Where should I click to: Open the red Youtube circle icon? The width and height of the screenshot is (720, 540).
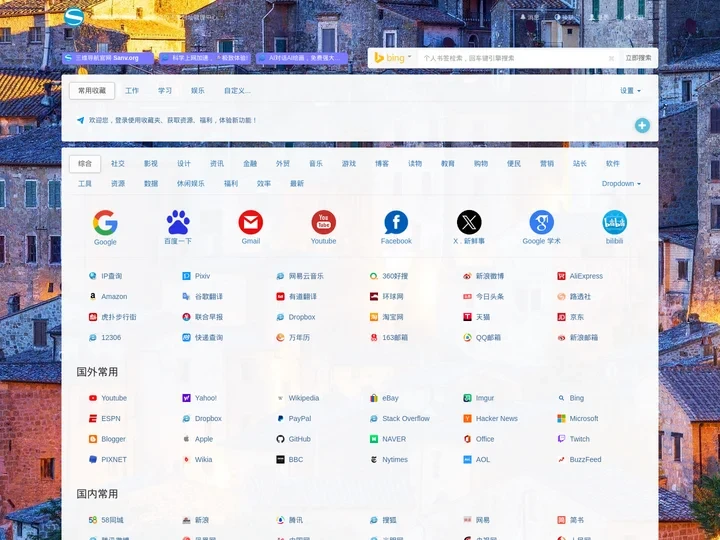coord(323,222)
